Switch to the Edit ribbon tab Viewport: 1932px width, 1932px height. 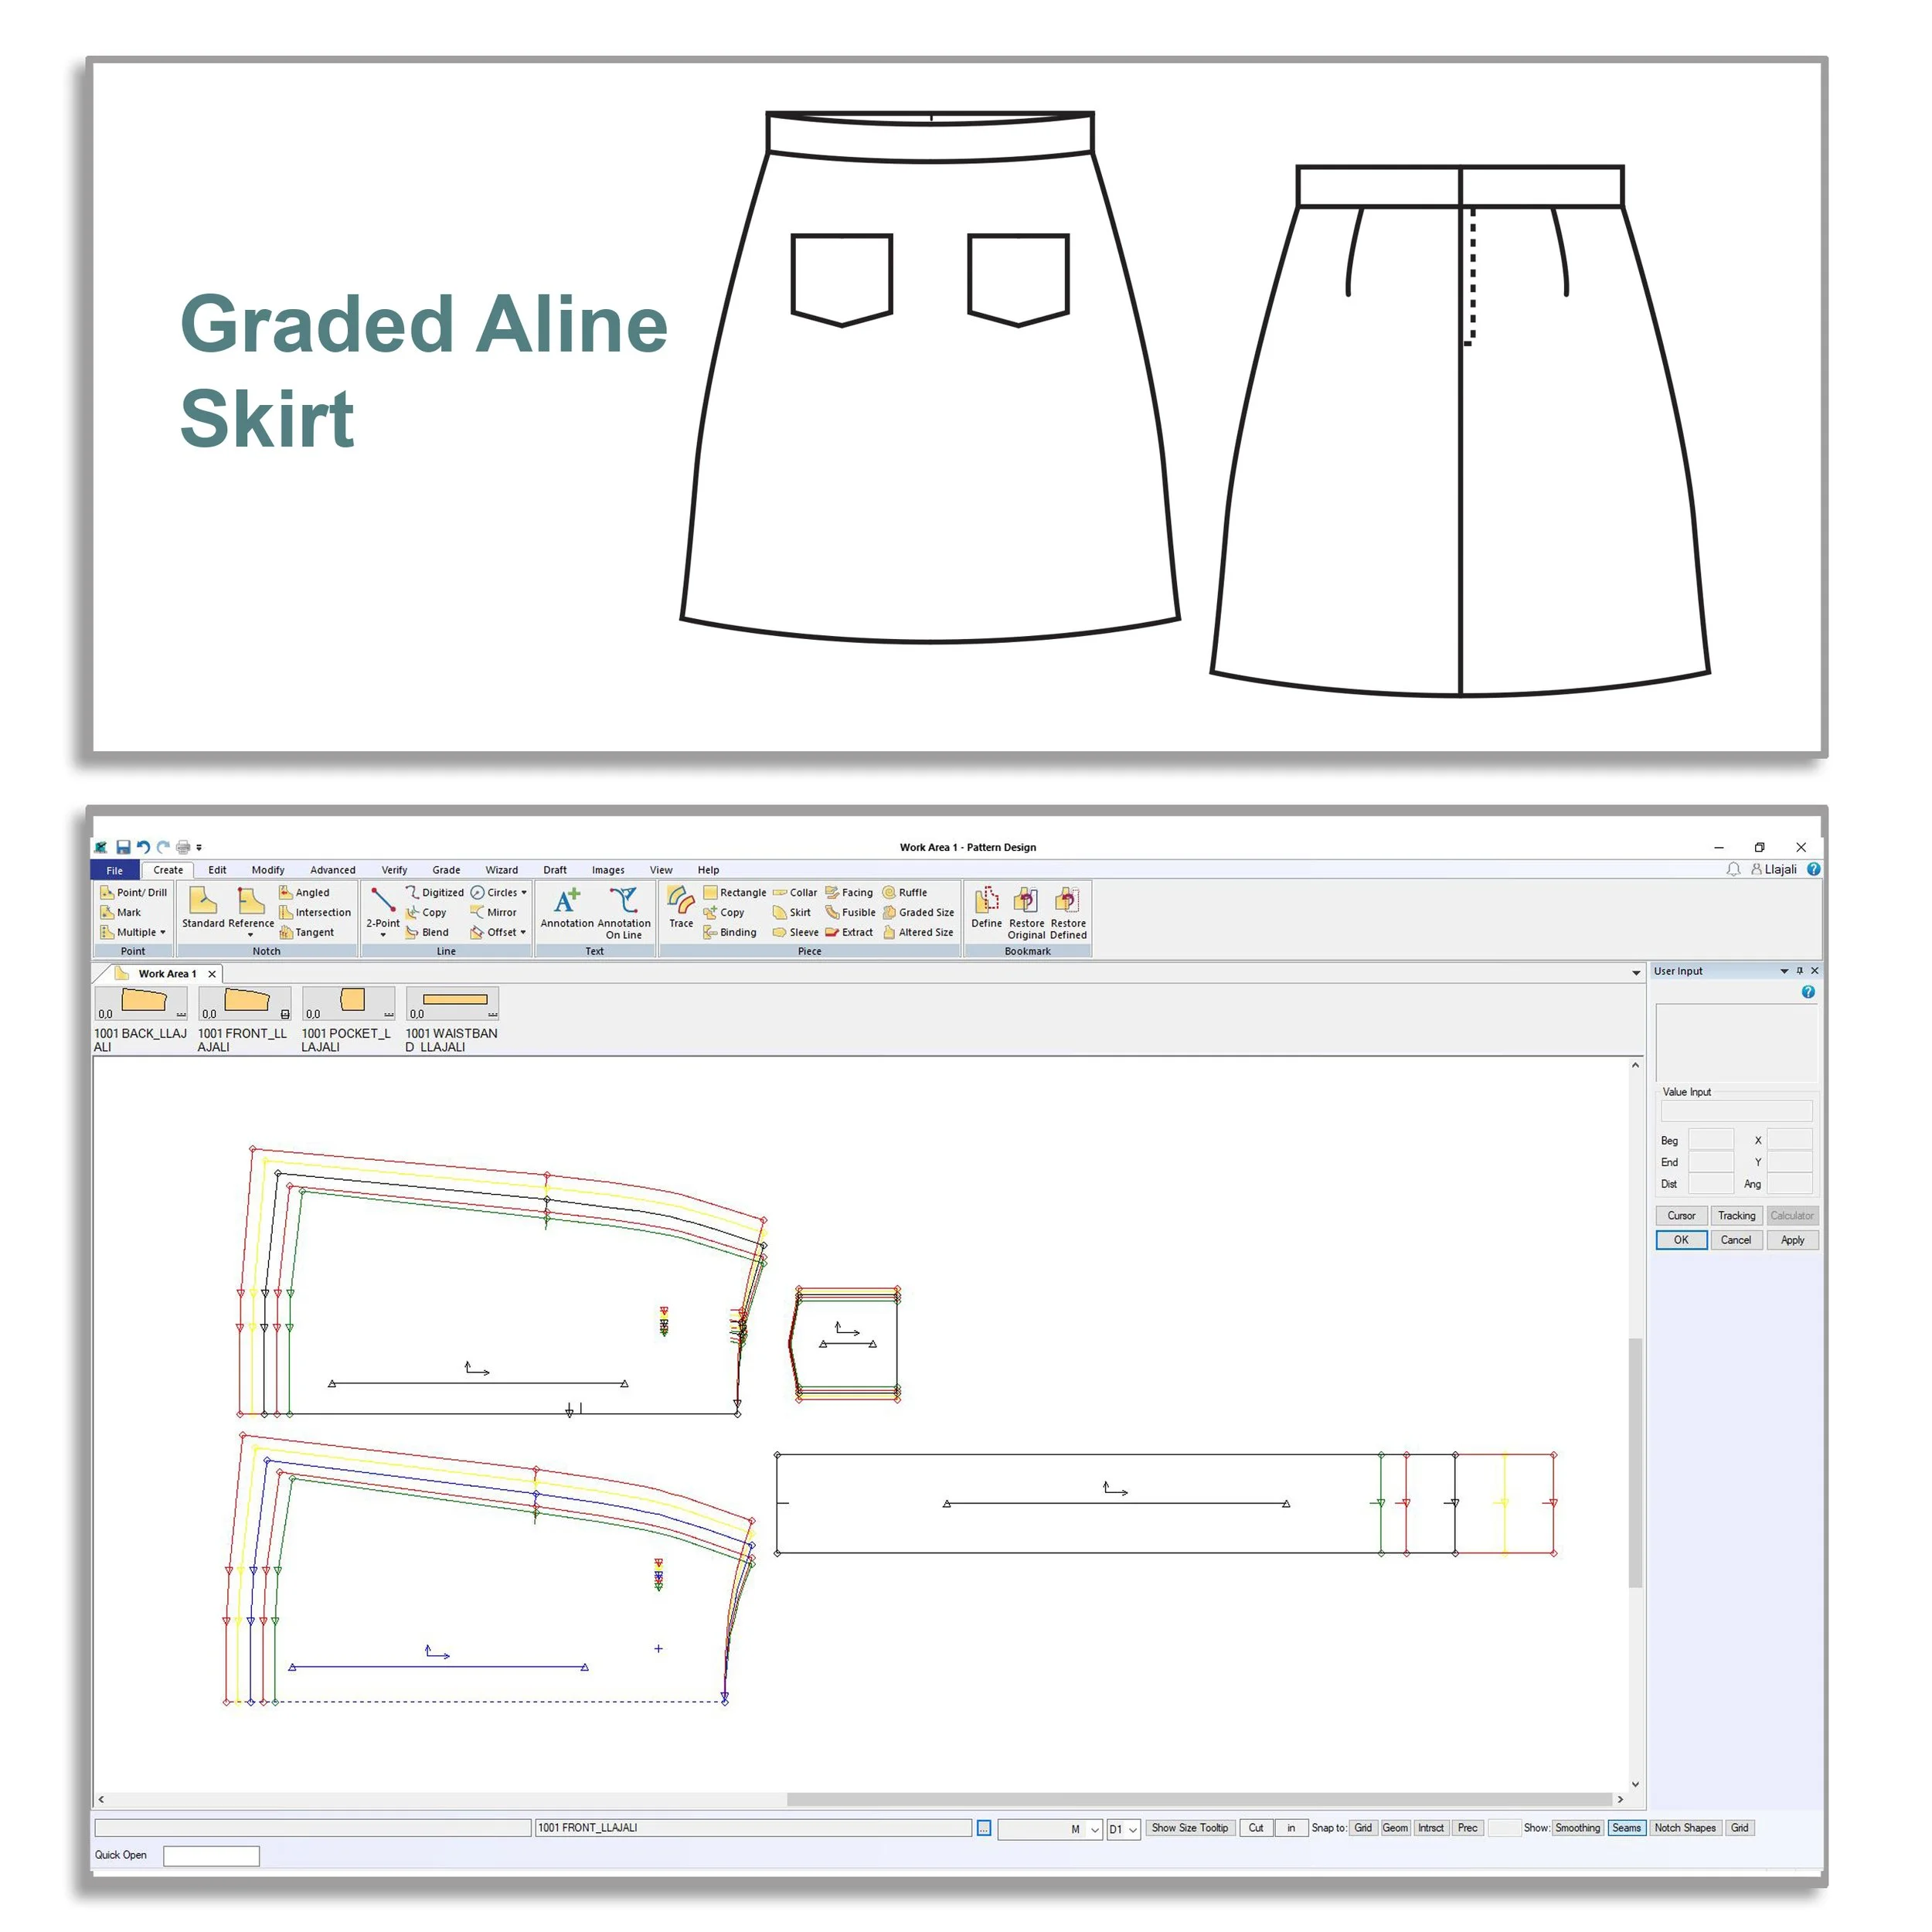(217, 870)
